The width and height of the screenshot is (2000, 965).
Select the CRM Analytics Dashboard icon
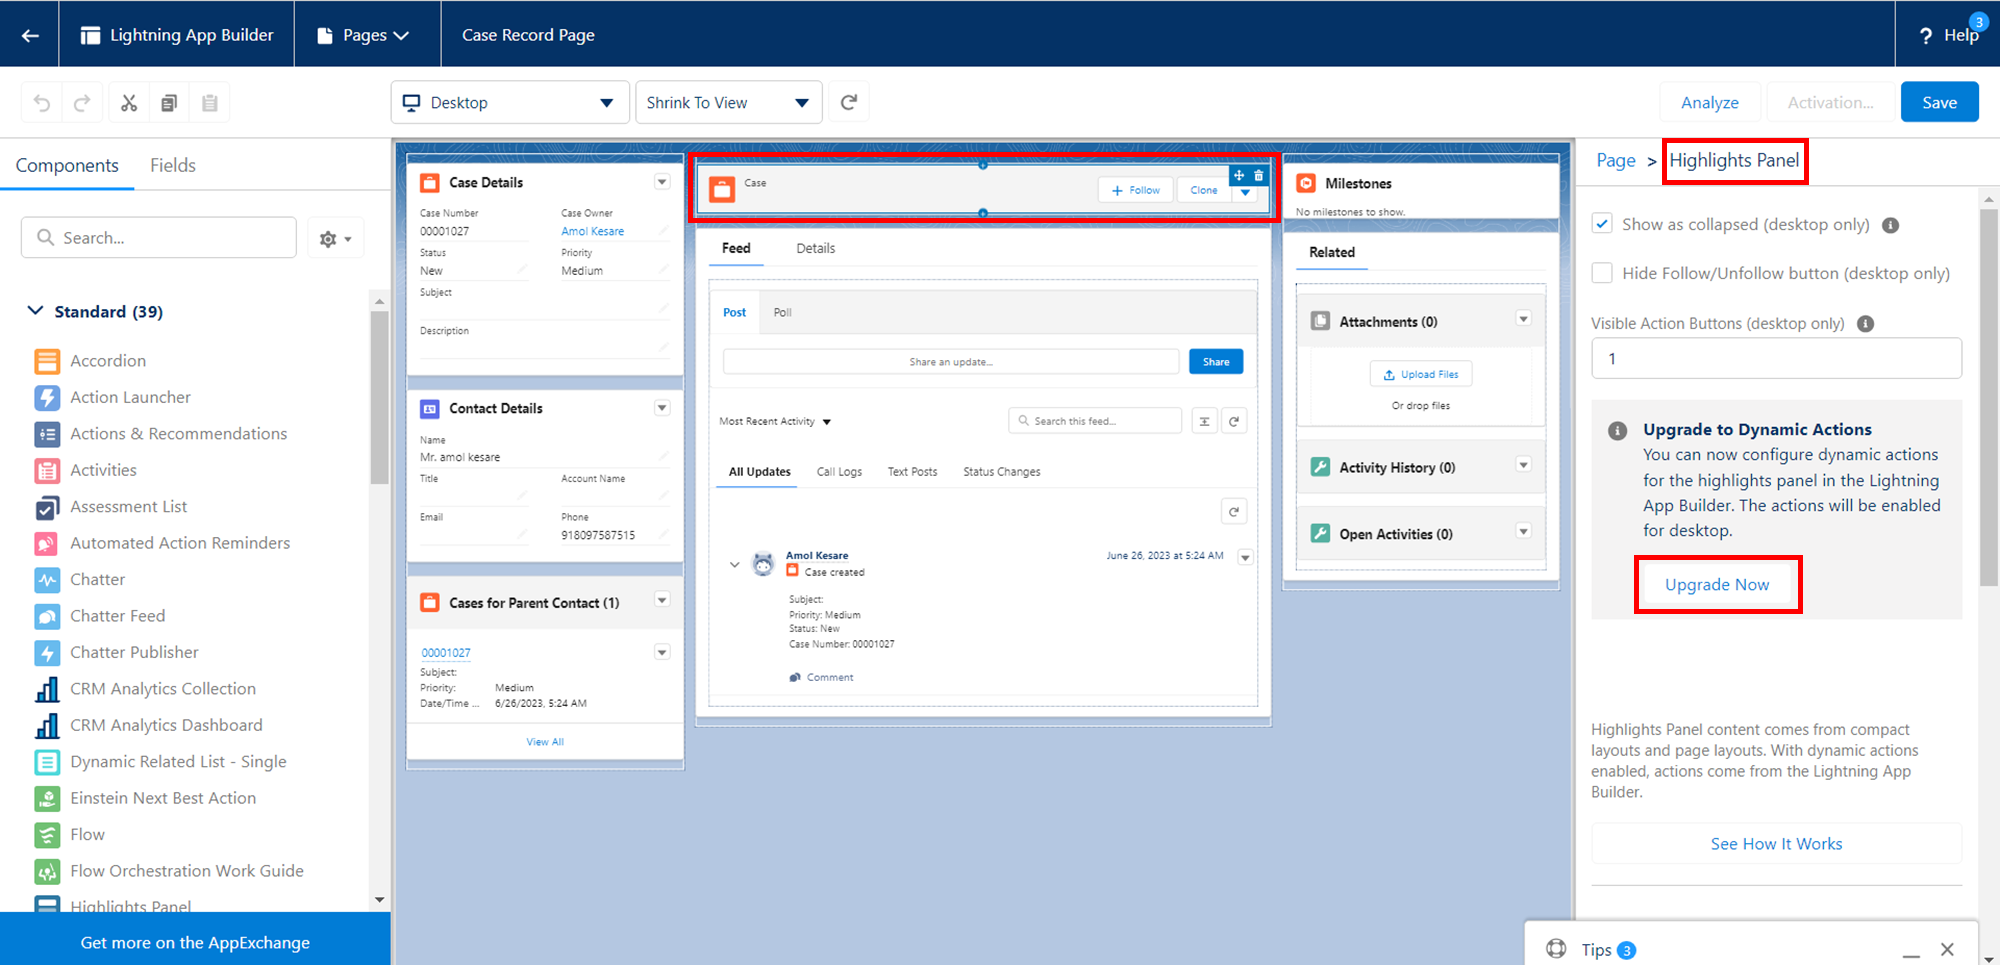pyautogui.click(x=47, y=725)
